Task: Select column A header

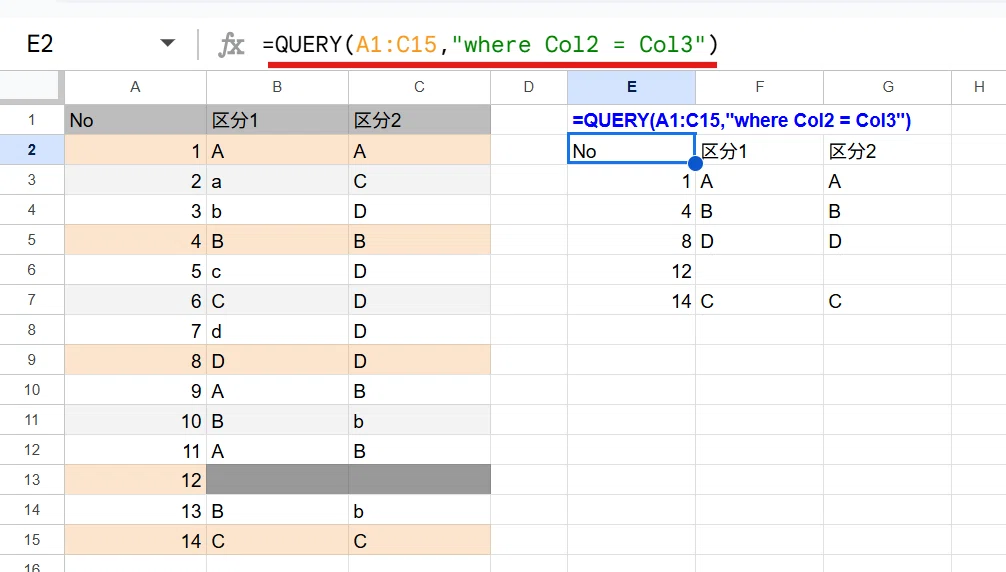Action: pos(135,87)
